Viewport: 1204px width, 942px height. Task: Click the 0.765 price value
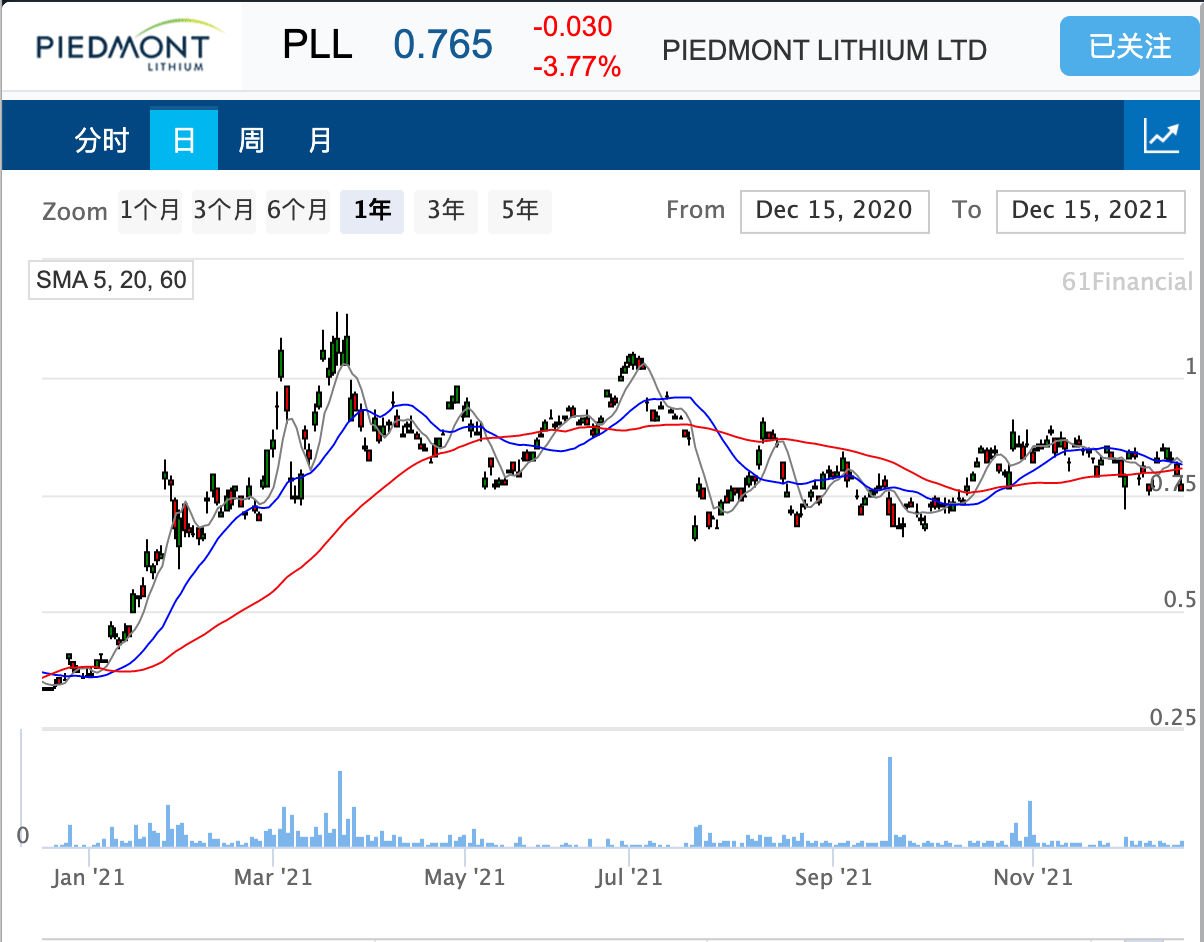coord(443,45)
